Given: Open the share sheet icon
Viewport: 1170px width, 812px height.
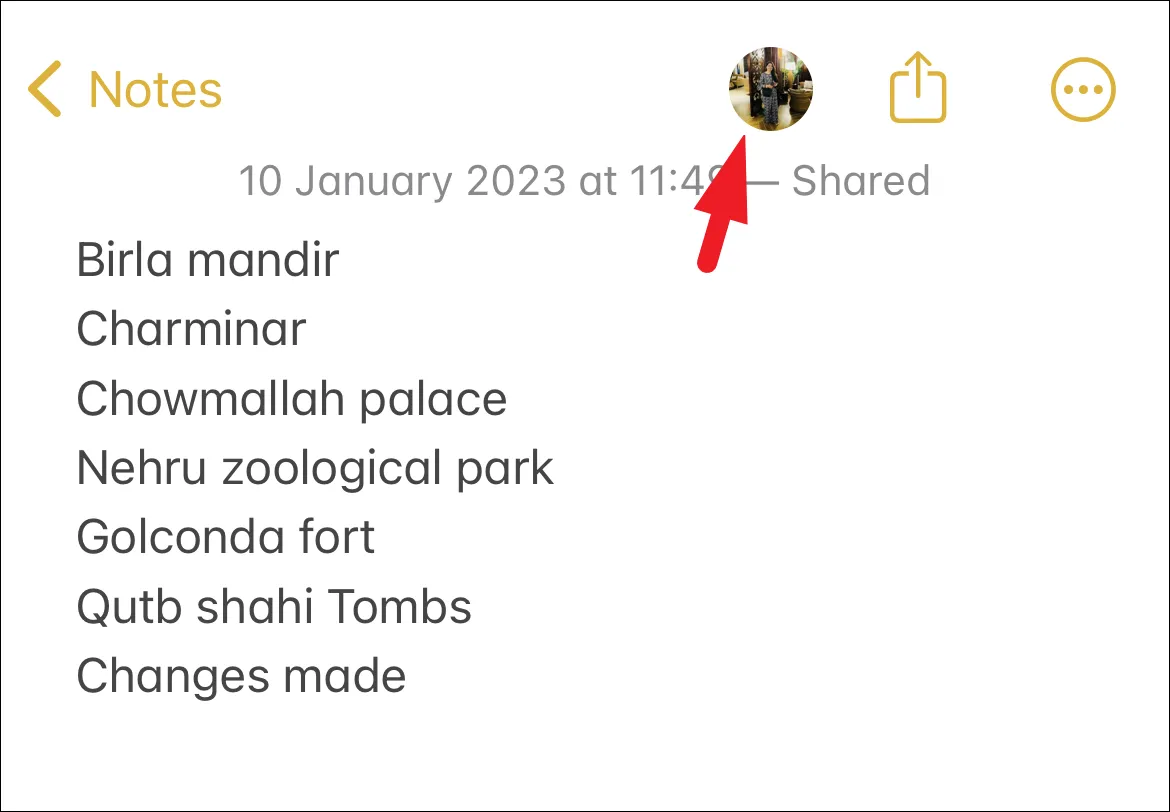Looking at the screenshot, I should 918,87.
